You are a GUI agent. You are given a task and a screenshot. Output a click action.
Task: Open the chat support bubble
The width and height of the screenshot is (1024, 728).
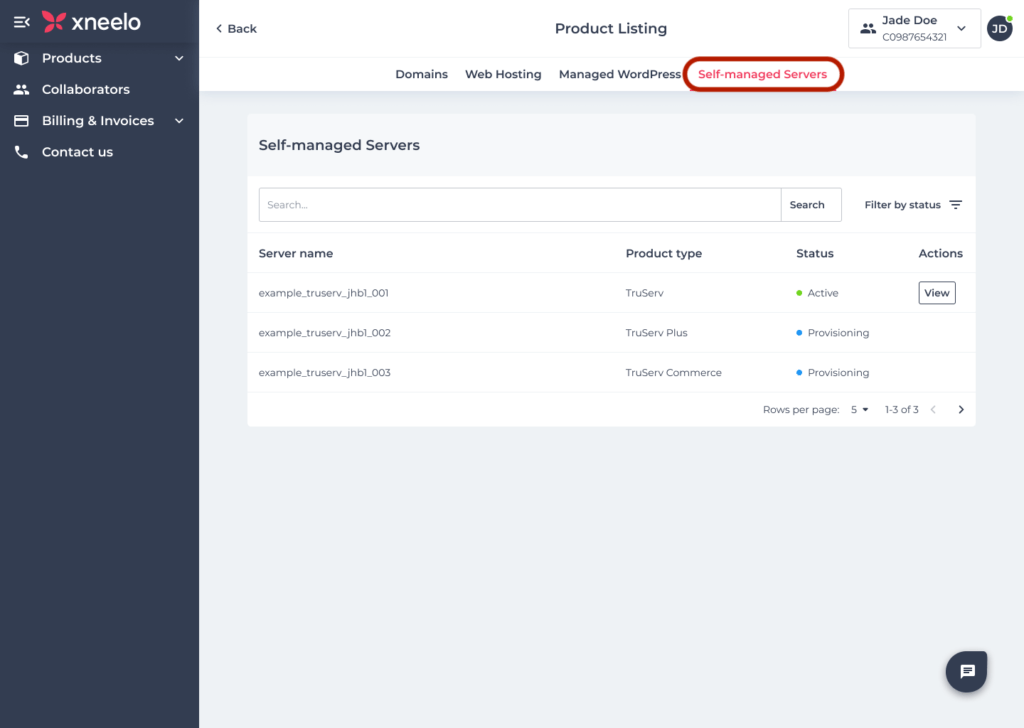tap(965, 671)
